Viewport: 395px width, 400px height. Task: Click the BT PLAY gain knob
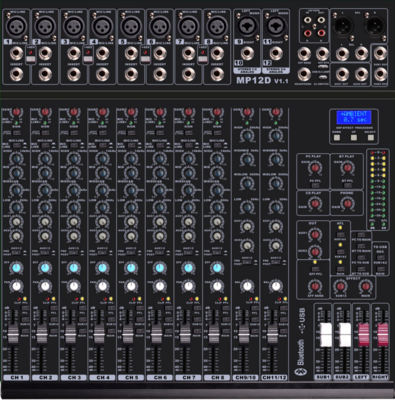347,168
